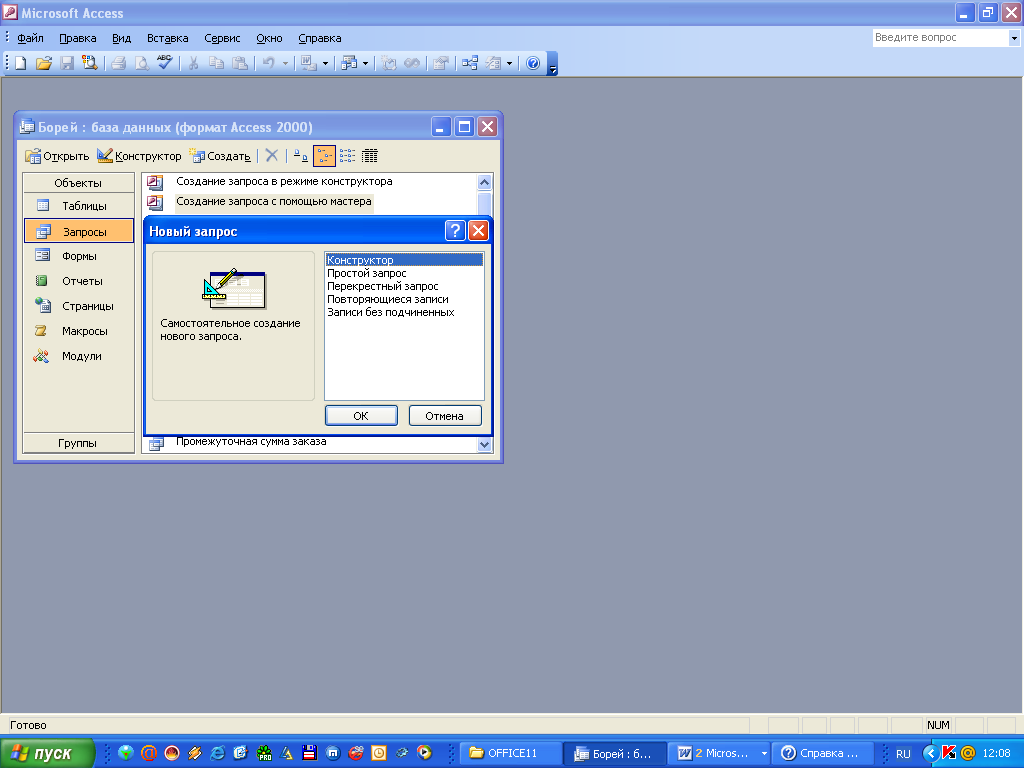Open toolbar options at toolbar end
The image size is (1024, 768).
552,64
